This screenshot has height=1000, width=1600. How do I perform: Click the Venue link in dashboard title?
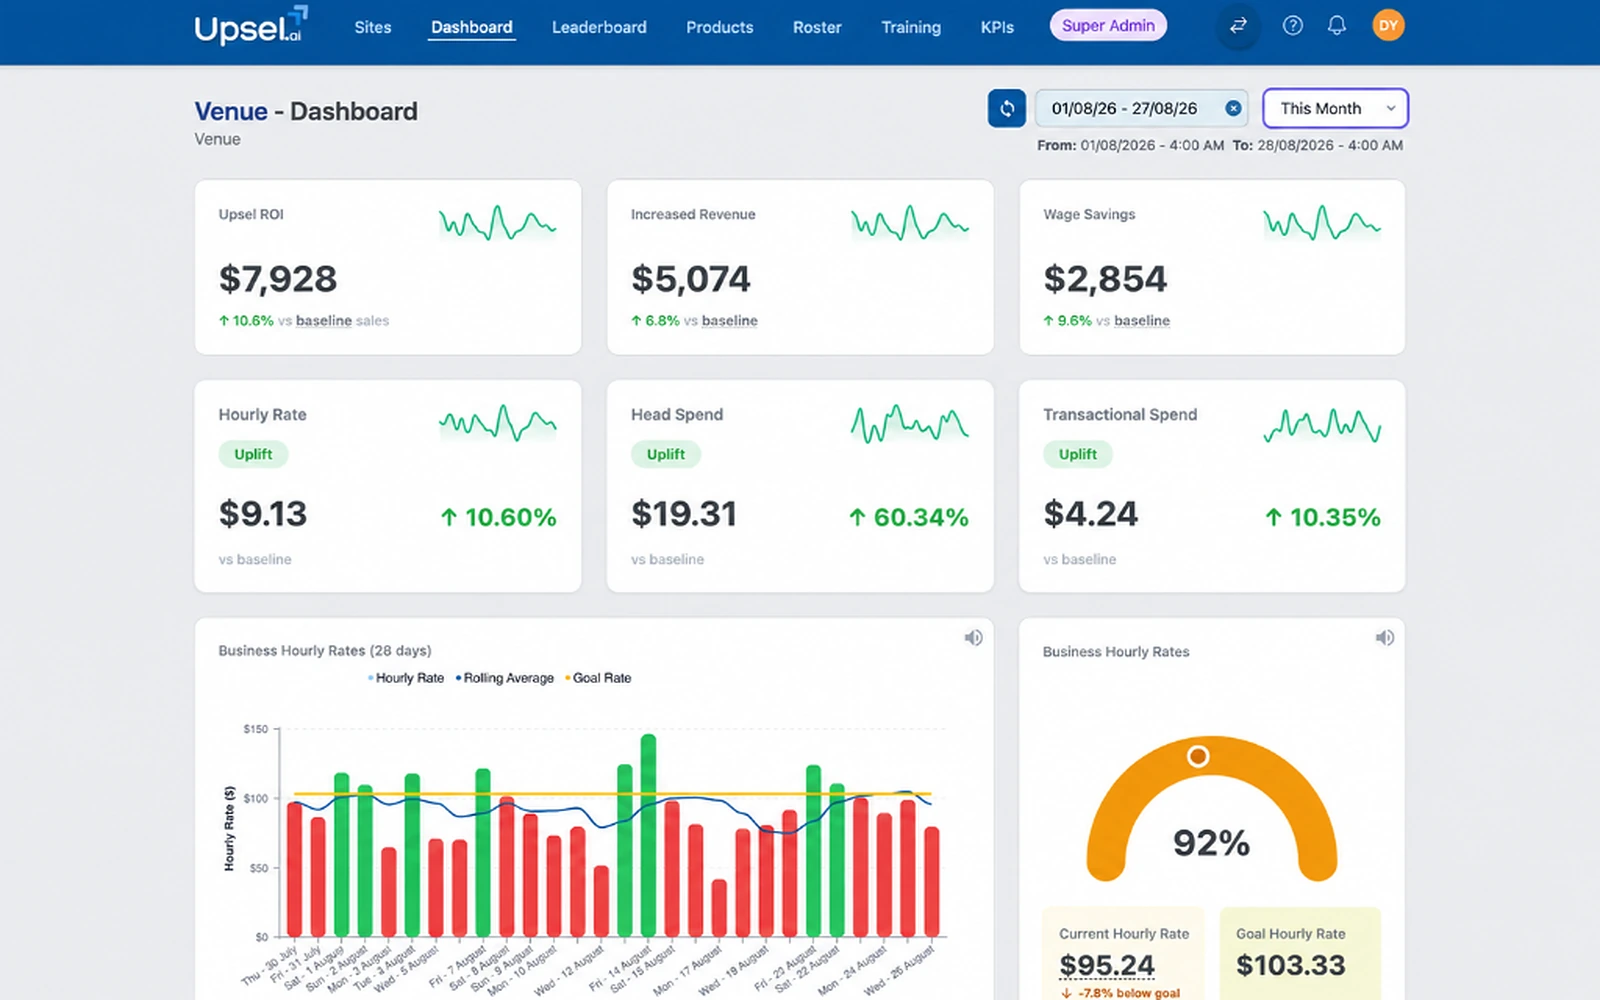(231, 111)
